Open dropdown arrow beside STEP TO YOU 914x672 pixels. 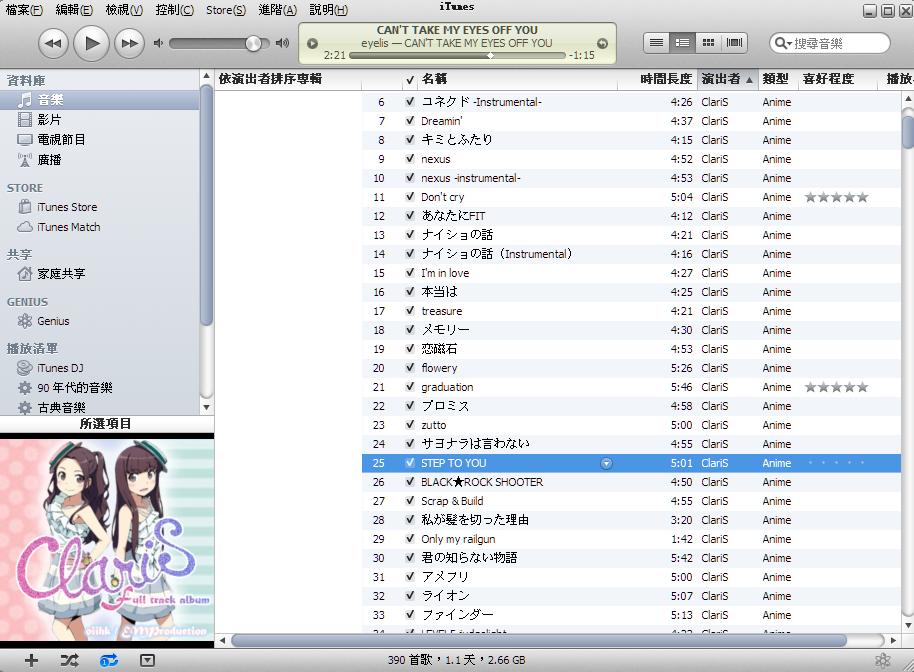point(606,463)
